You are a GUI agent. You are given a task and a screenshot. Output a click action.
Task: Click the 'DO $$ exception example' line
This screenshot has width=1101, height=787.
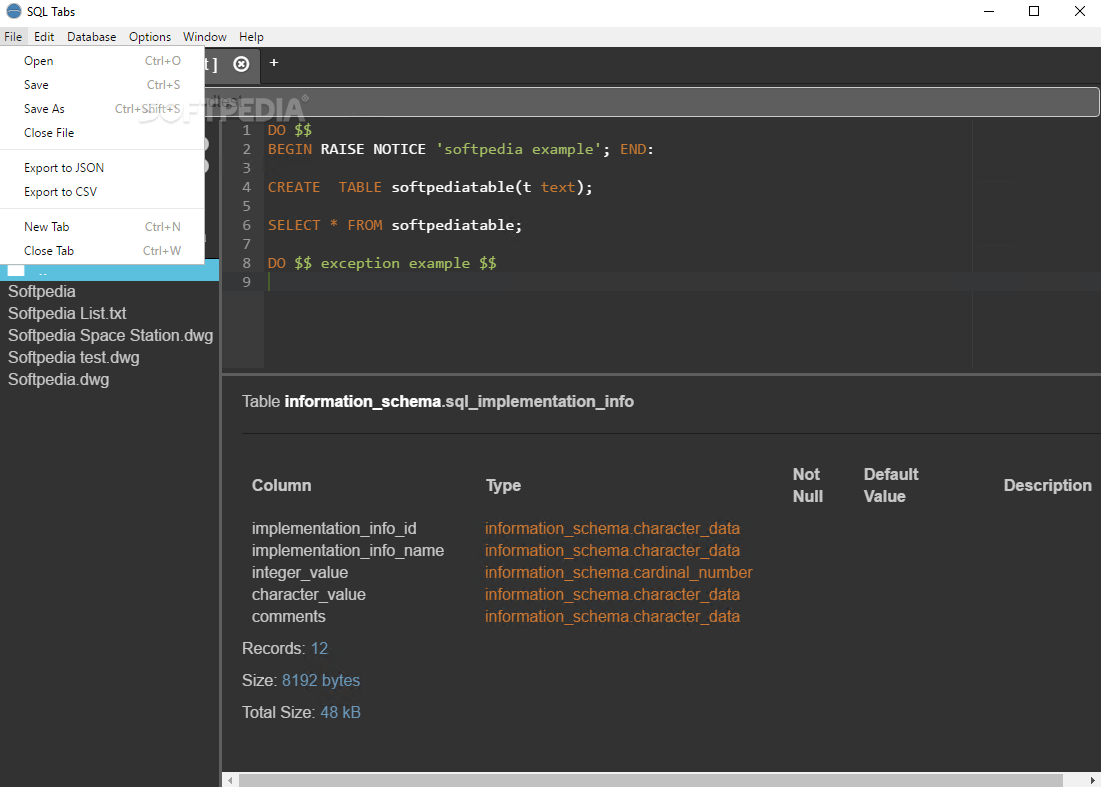pyautogui.click(x=382, y=263)
